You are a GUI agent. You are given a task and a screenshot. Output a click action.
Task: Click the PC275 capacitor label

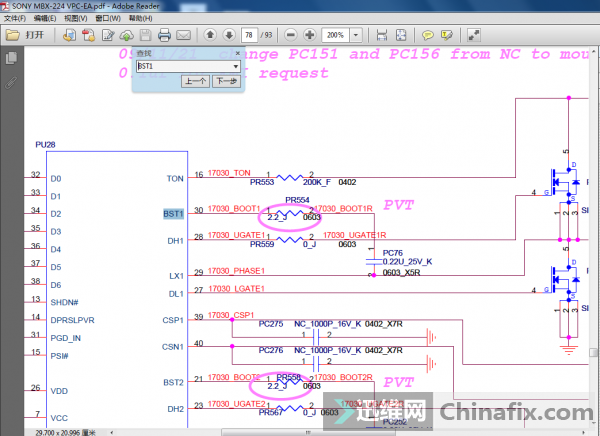[271, 324]
